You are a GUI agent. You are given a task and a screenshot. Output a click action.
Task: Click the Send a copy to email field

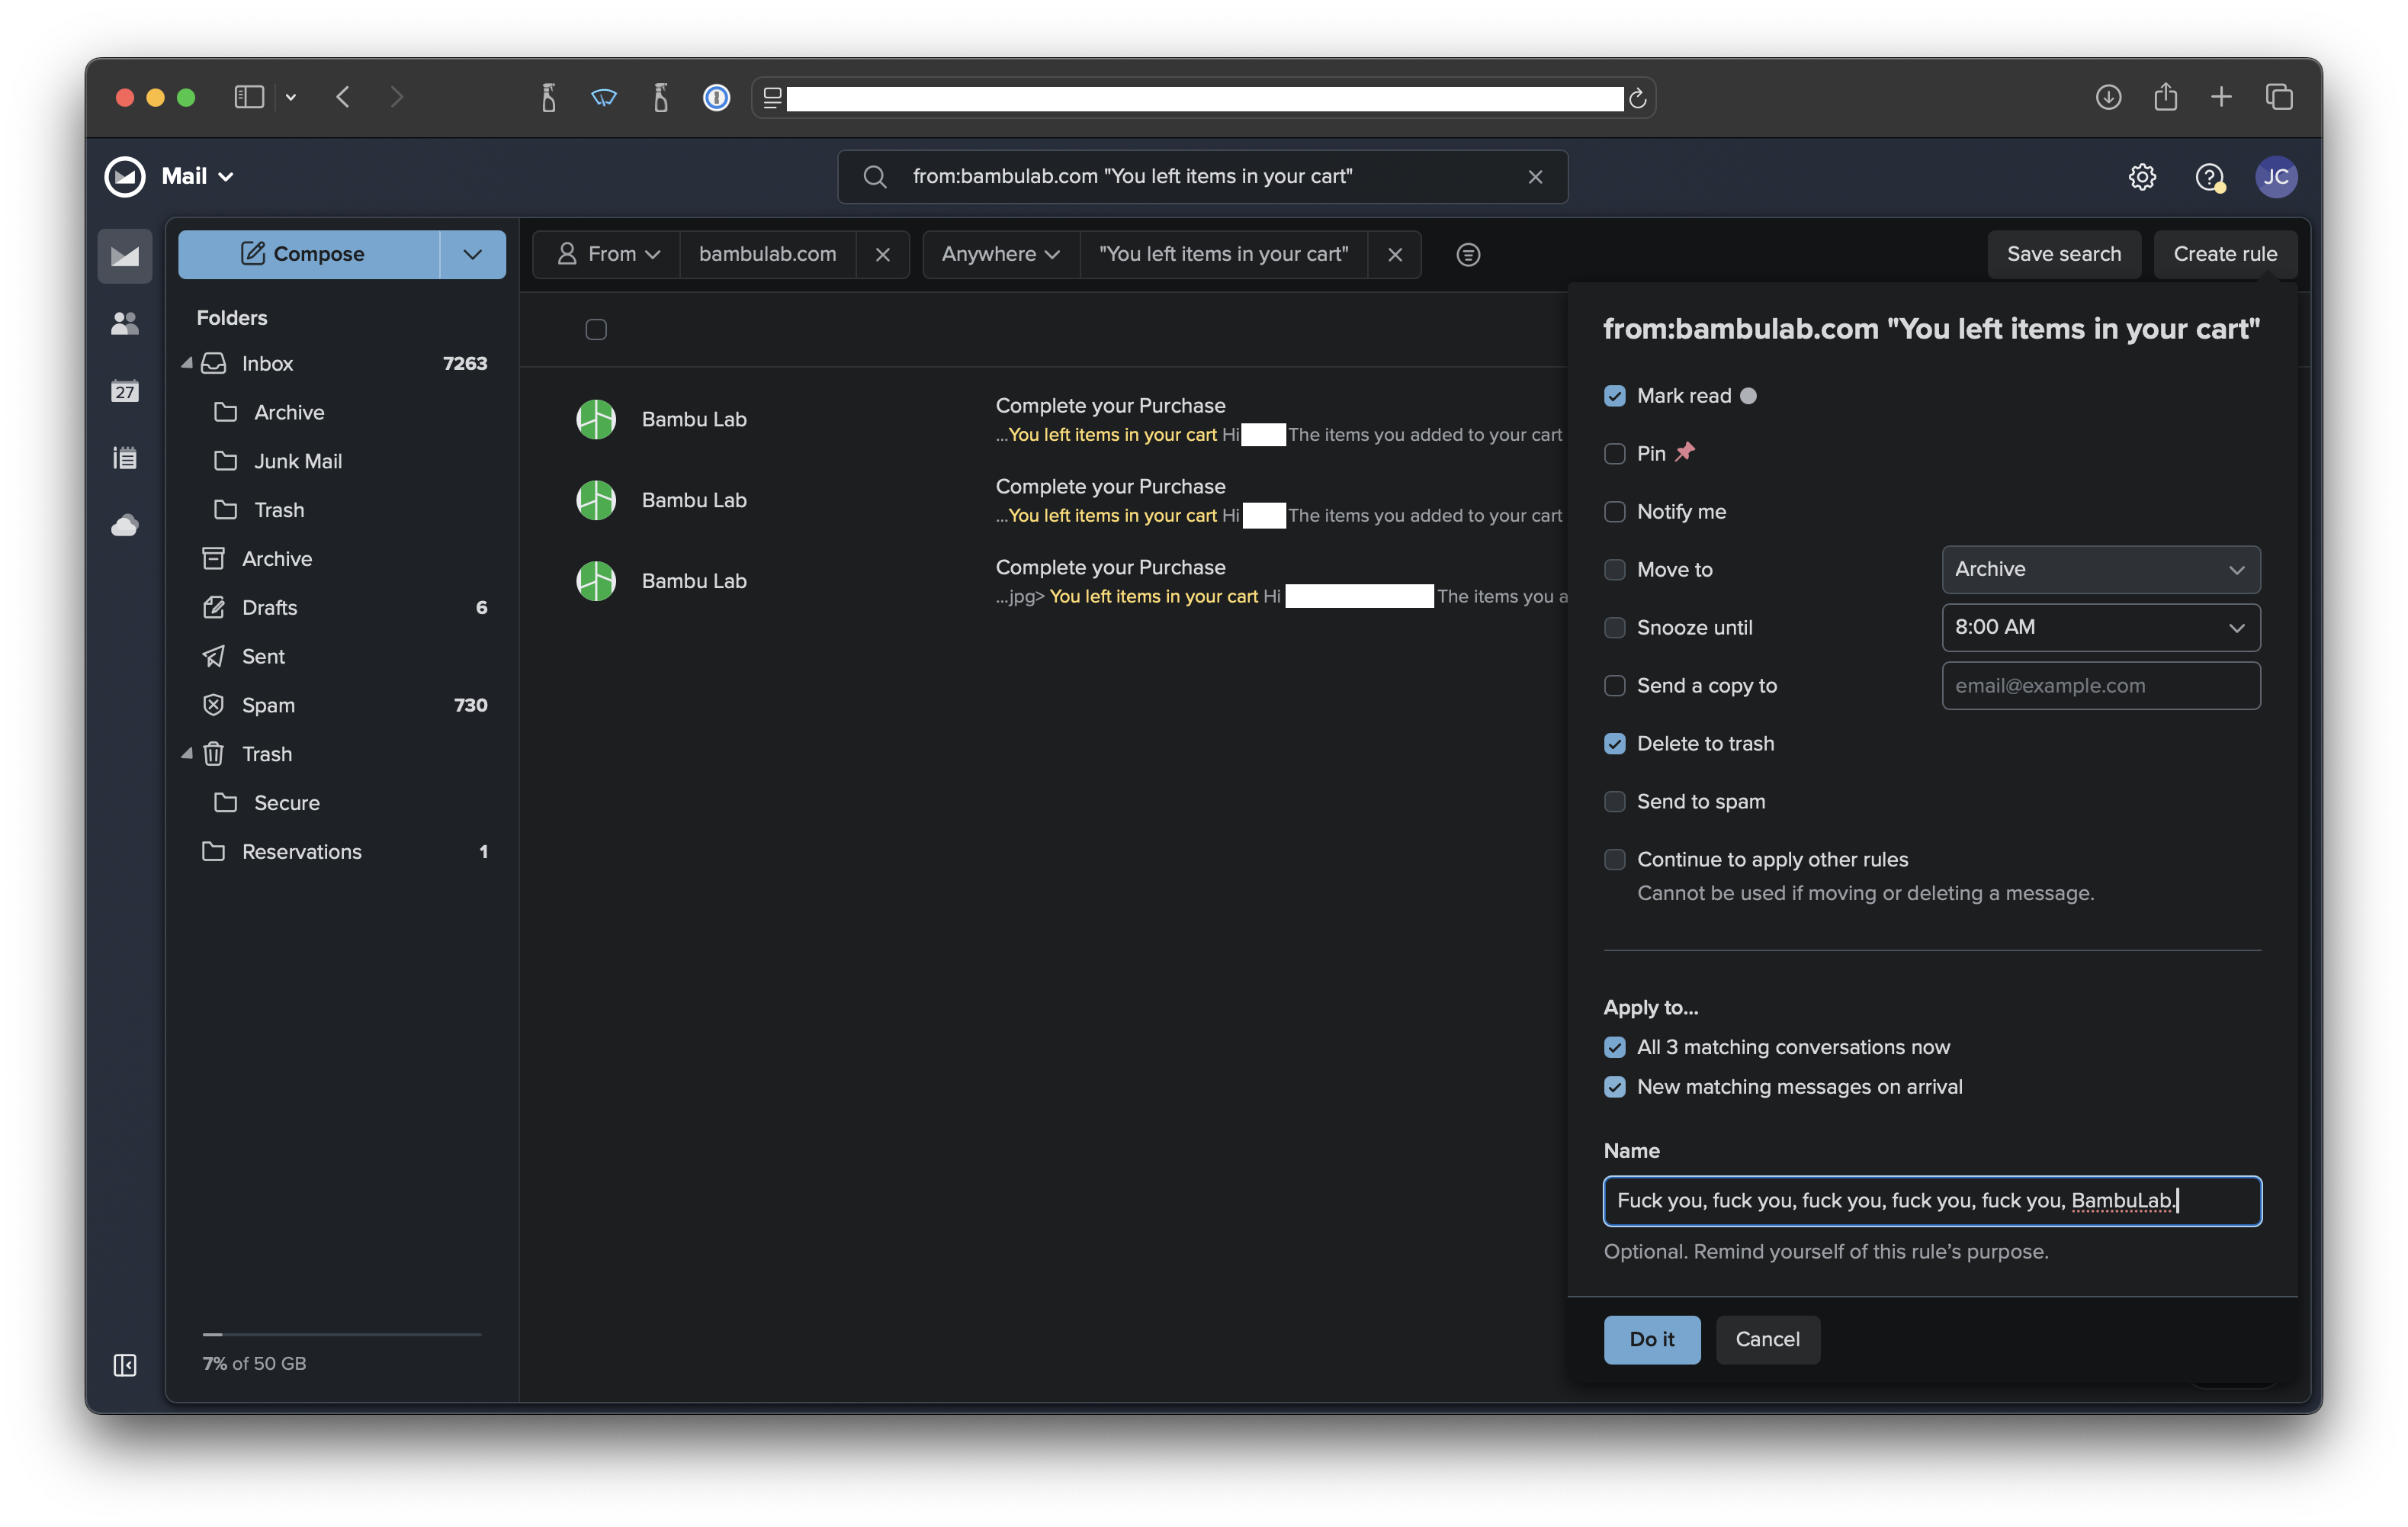pyautogui.click(x=2100, y=686)
